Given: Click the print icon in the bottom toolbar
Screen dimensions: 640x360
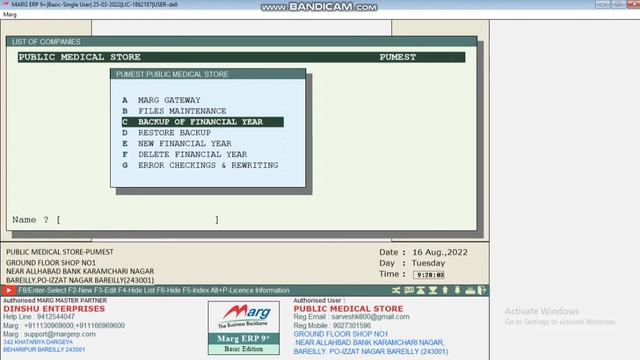Looking at the screenshot, I should click(470, 290).
